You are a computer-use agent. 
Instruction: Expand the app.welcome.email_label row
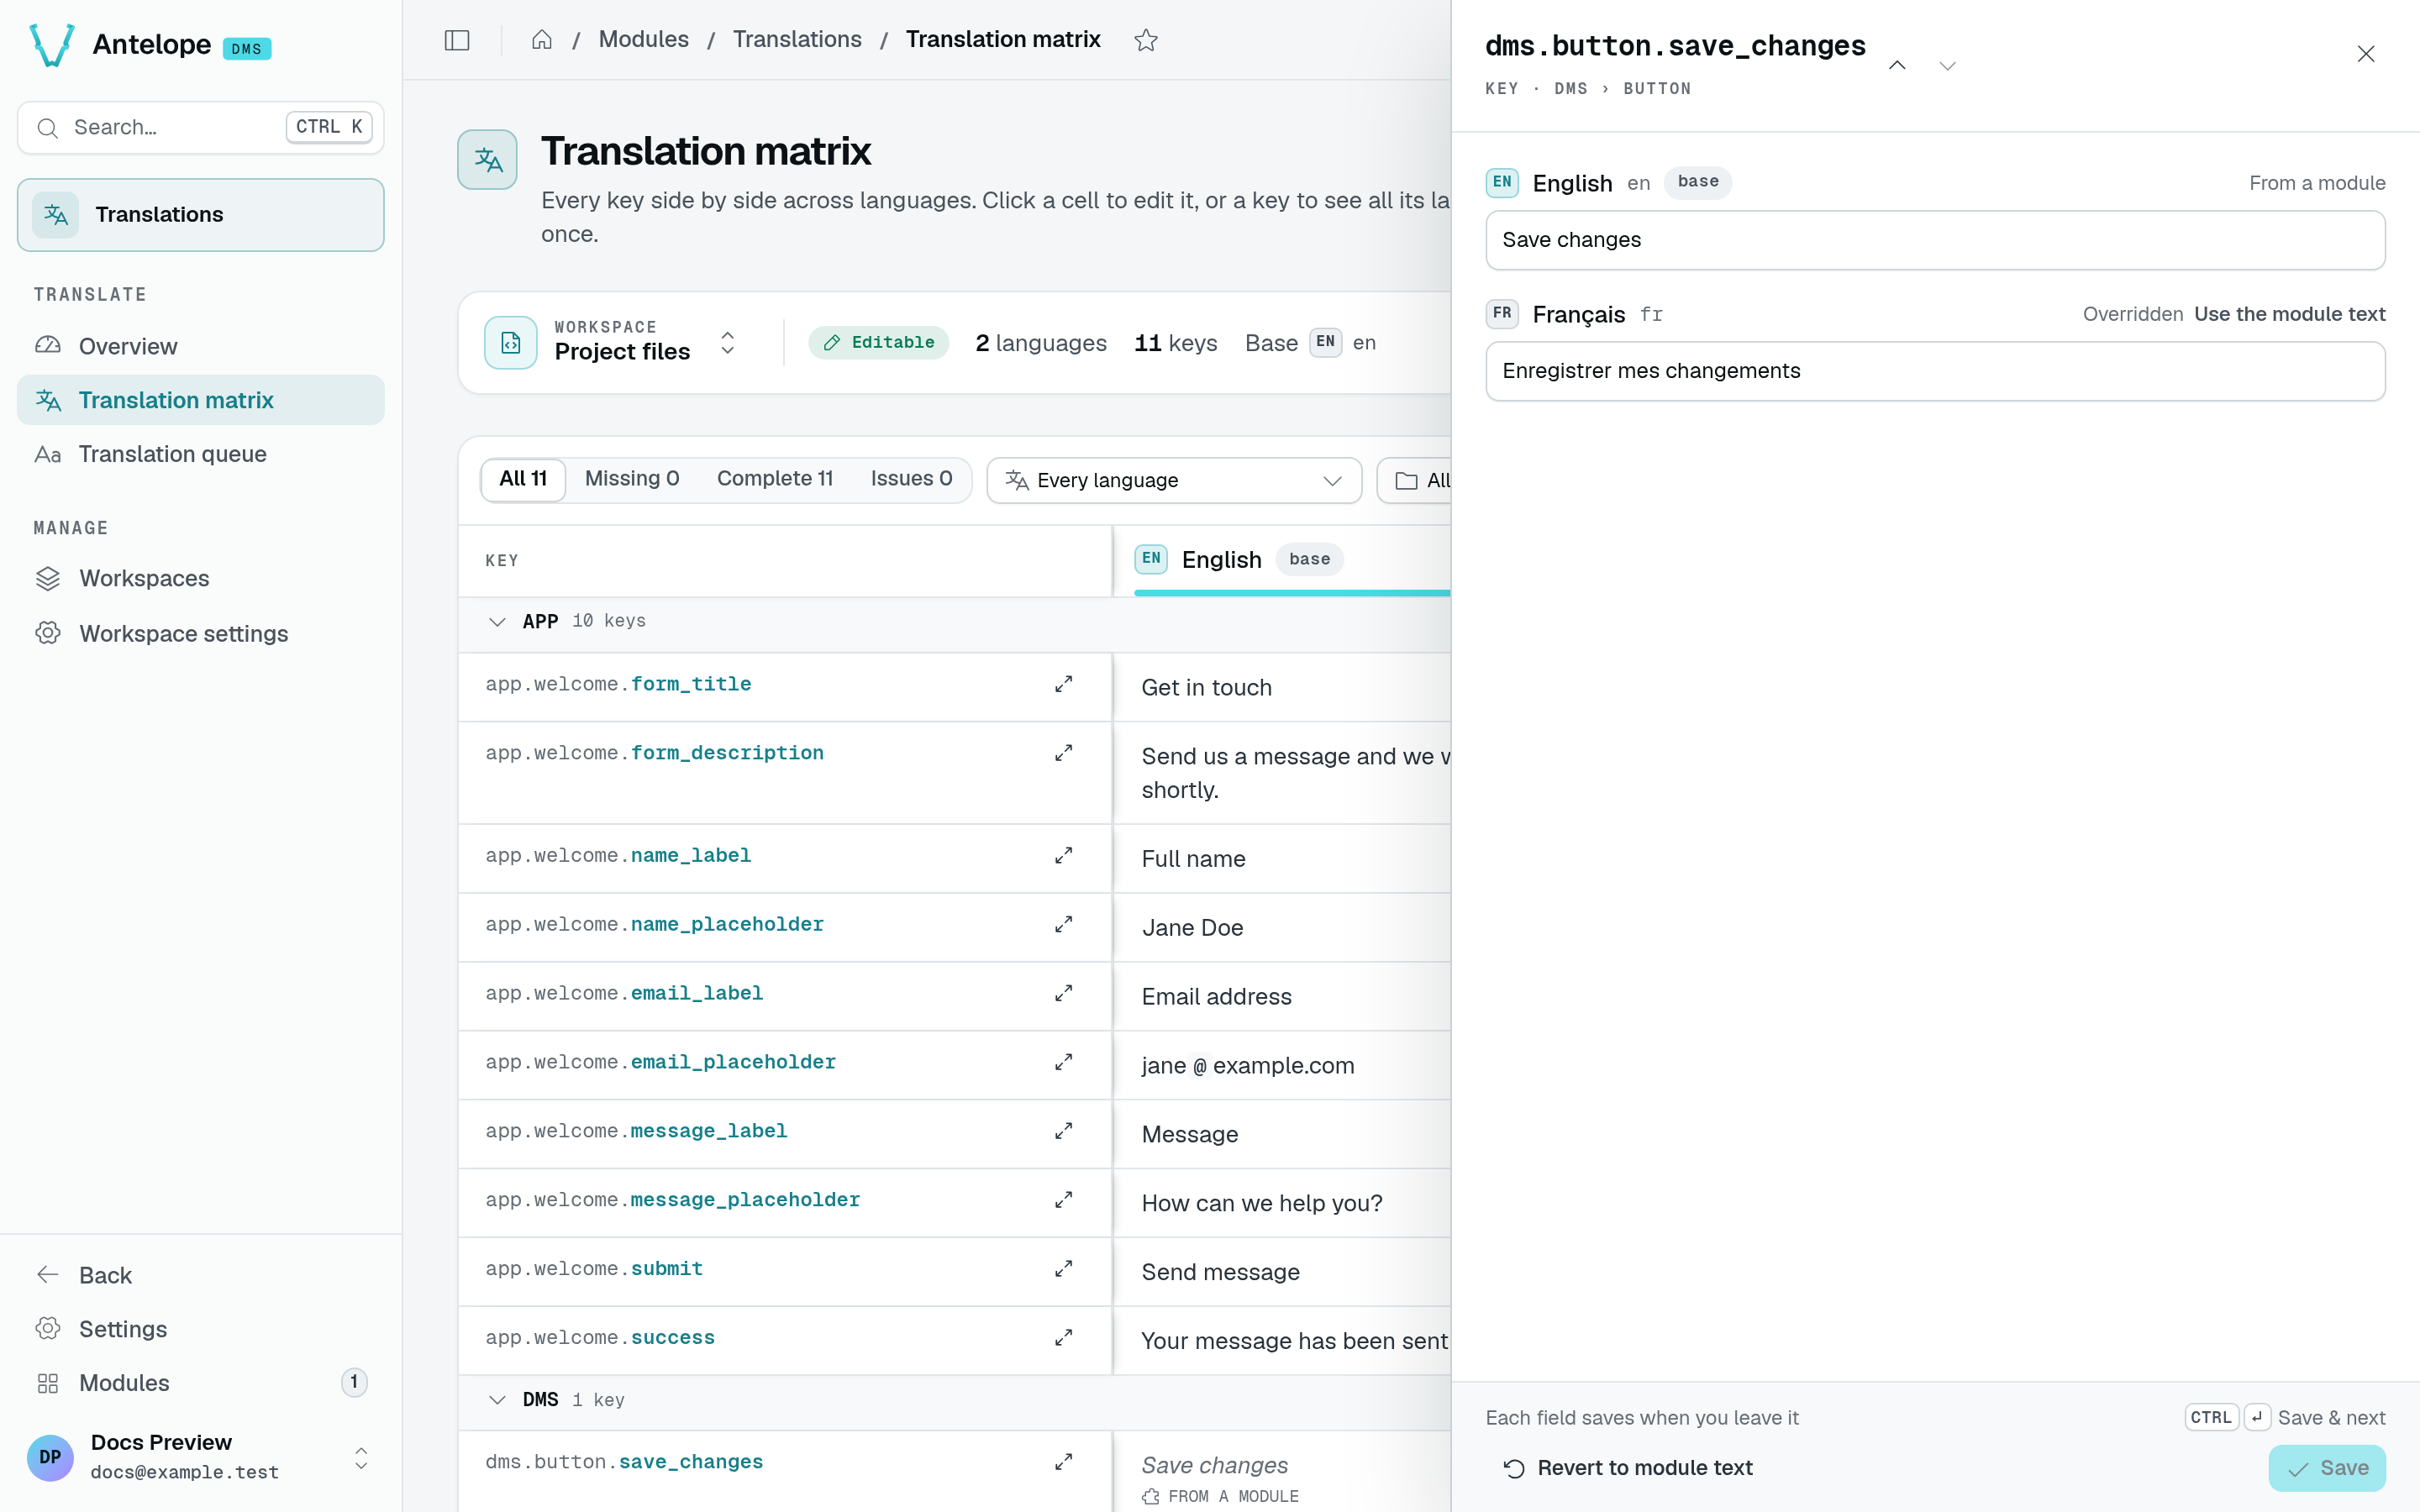1063,993
